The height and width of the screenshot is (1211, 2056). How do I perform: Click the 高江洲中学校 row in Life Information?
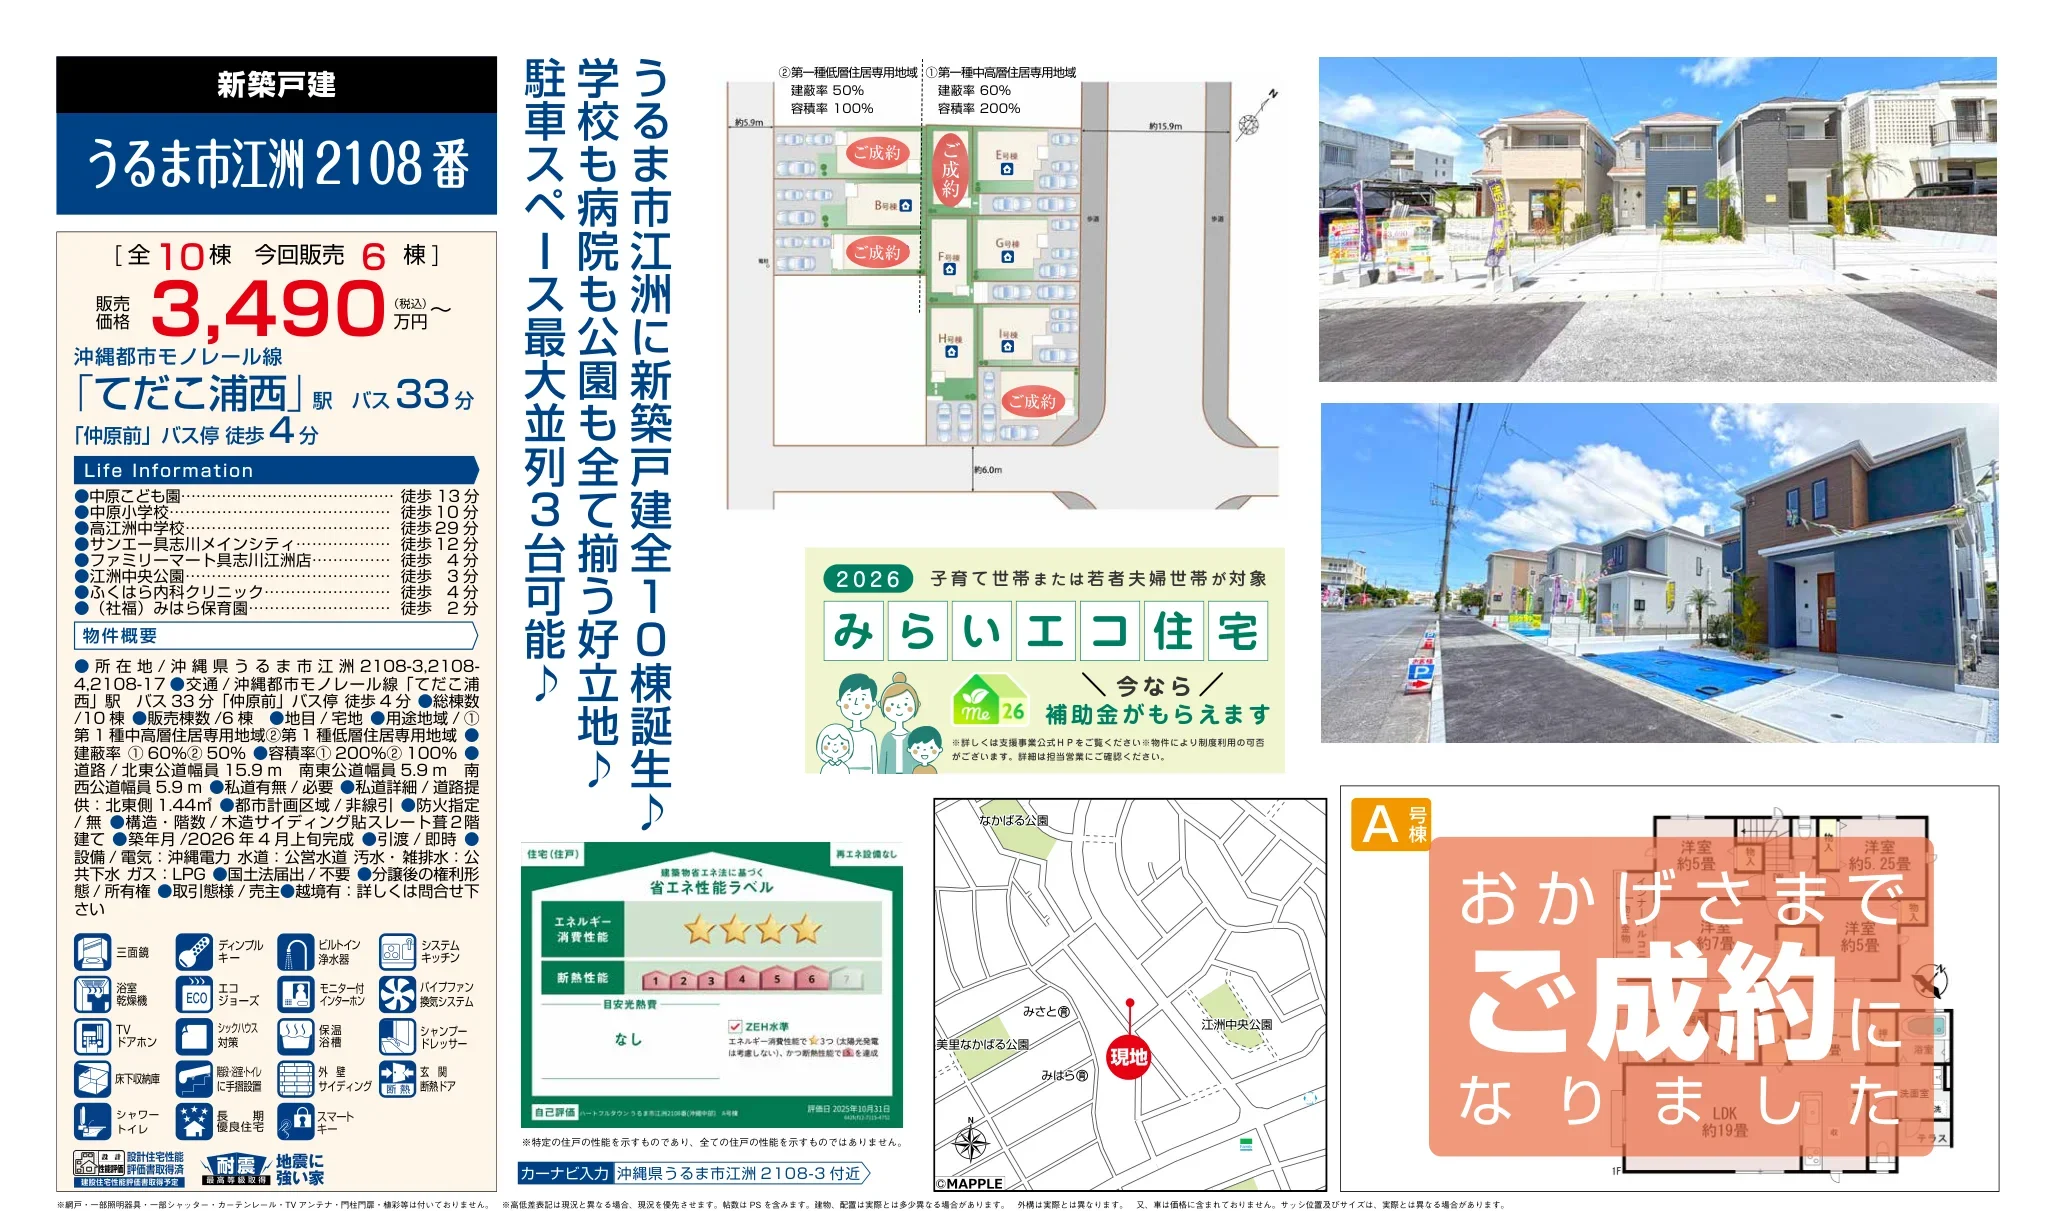tap(276, 528)
